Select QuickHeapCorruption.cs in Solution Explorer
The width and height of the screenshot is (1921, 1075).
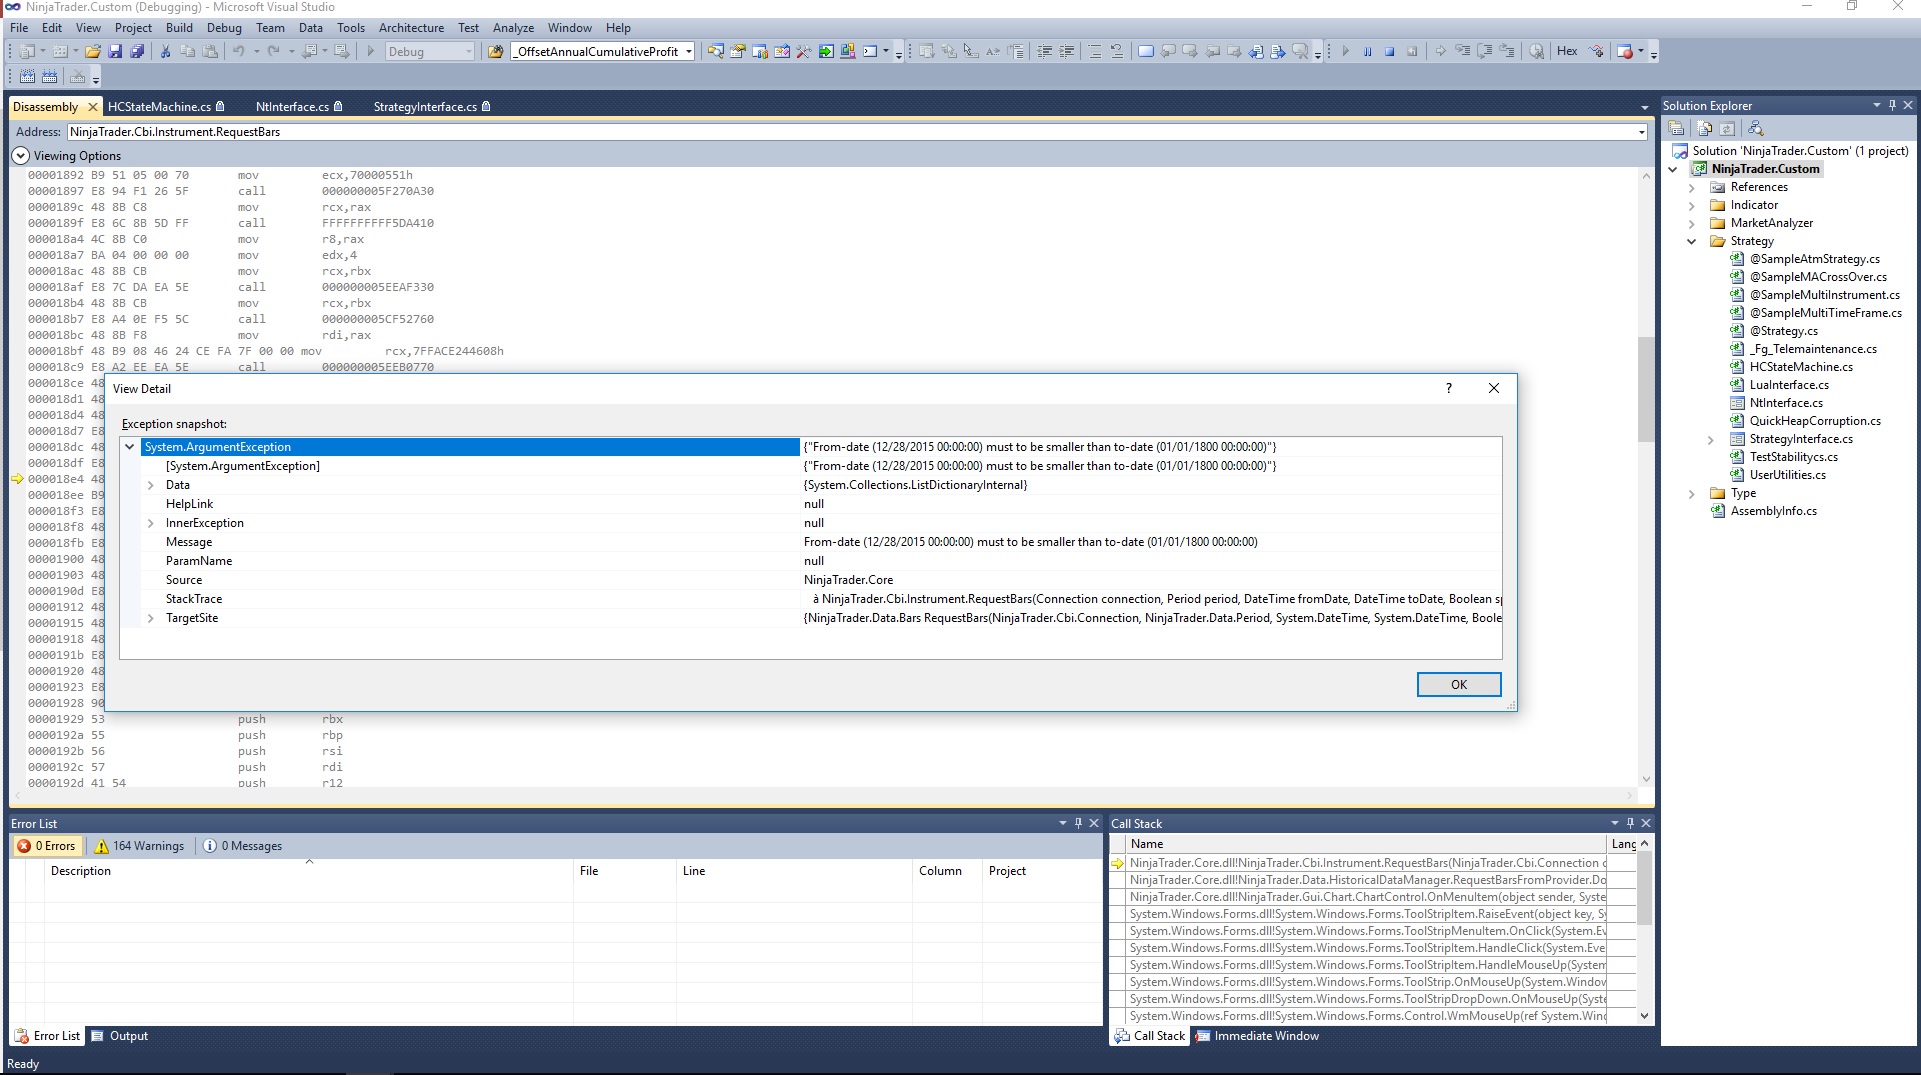(x=1815, y=421)
